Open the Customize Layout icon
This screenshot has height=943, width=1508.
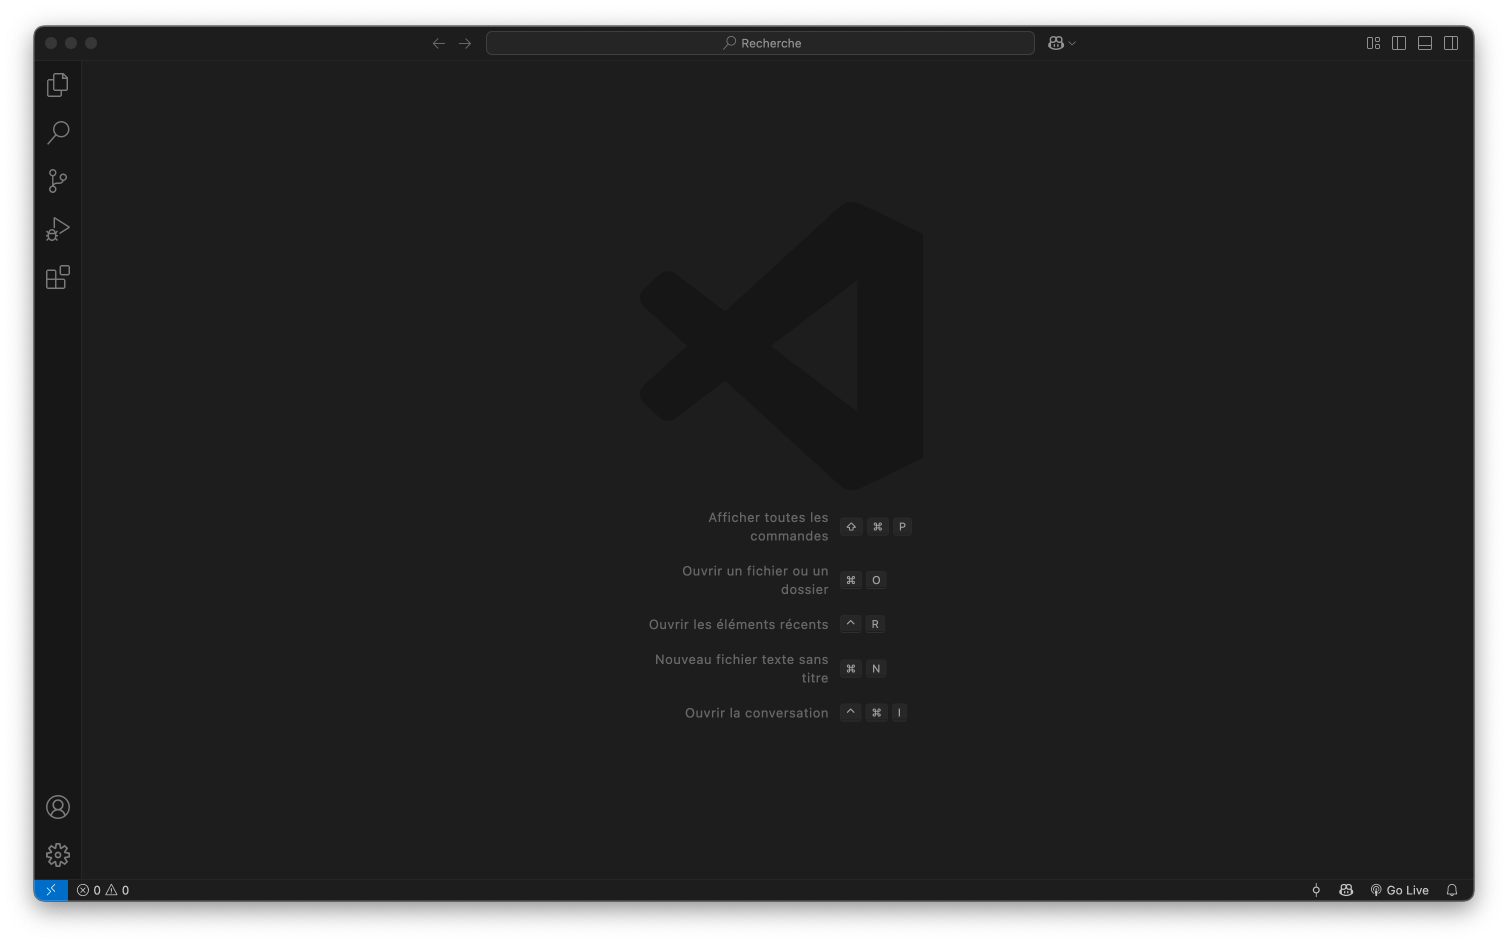click(x=1373, y=43)
